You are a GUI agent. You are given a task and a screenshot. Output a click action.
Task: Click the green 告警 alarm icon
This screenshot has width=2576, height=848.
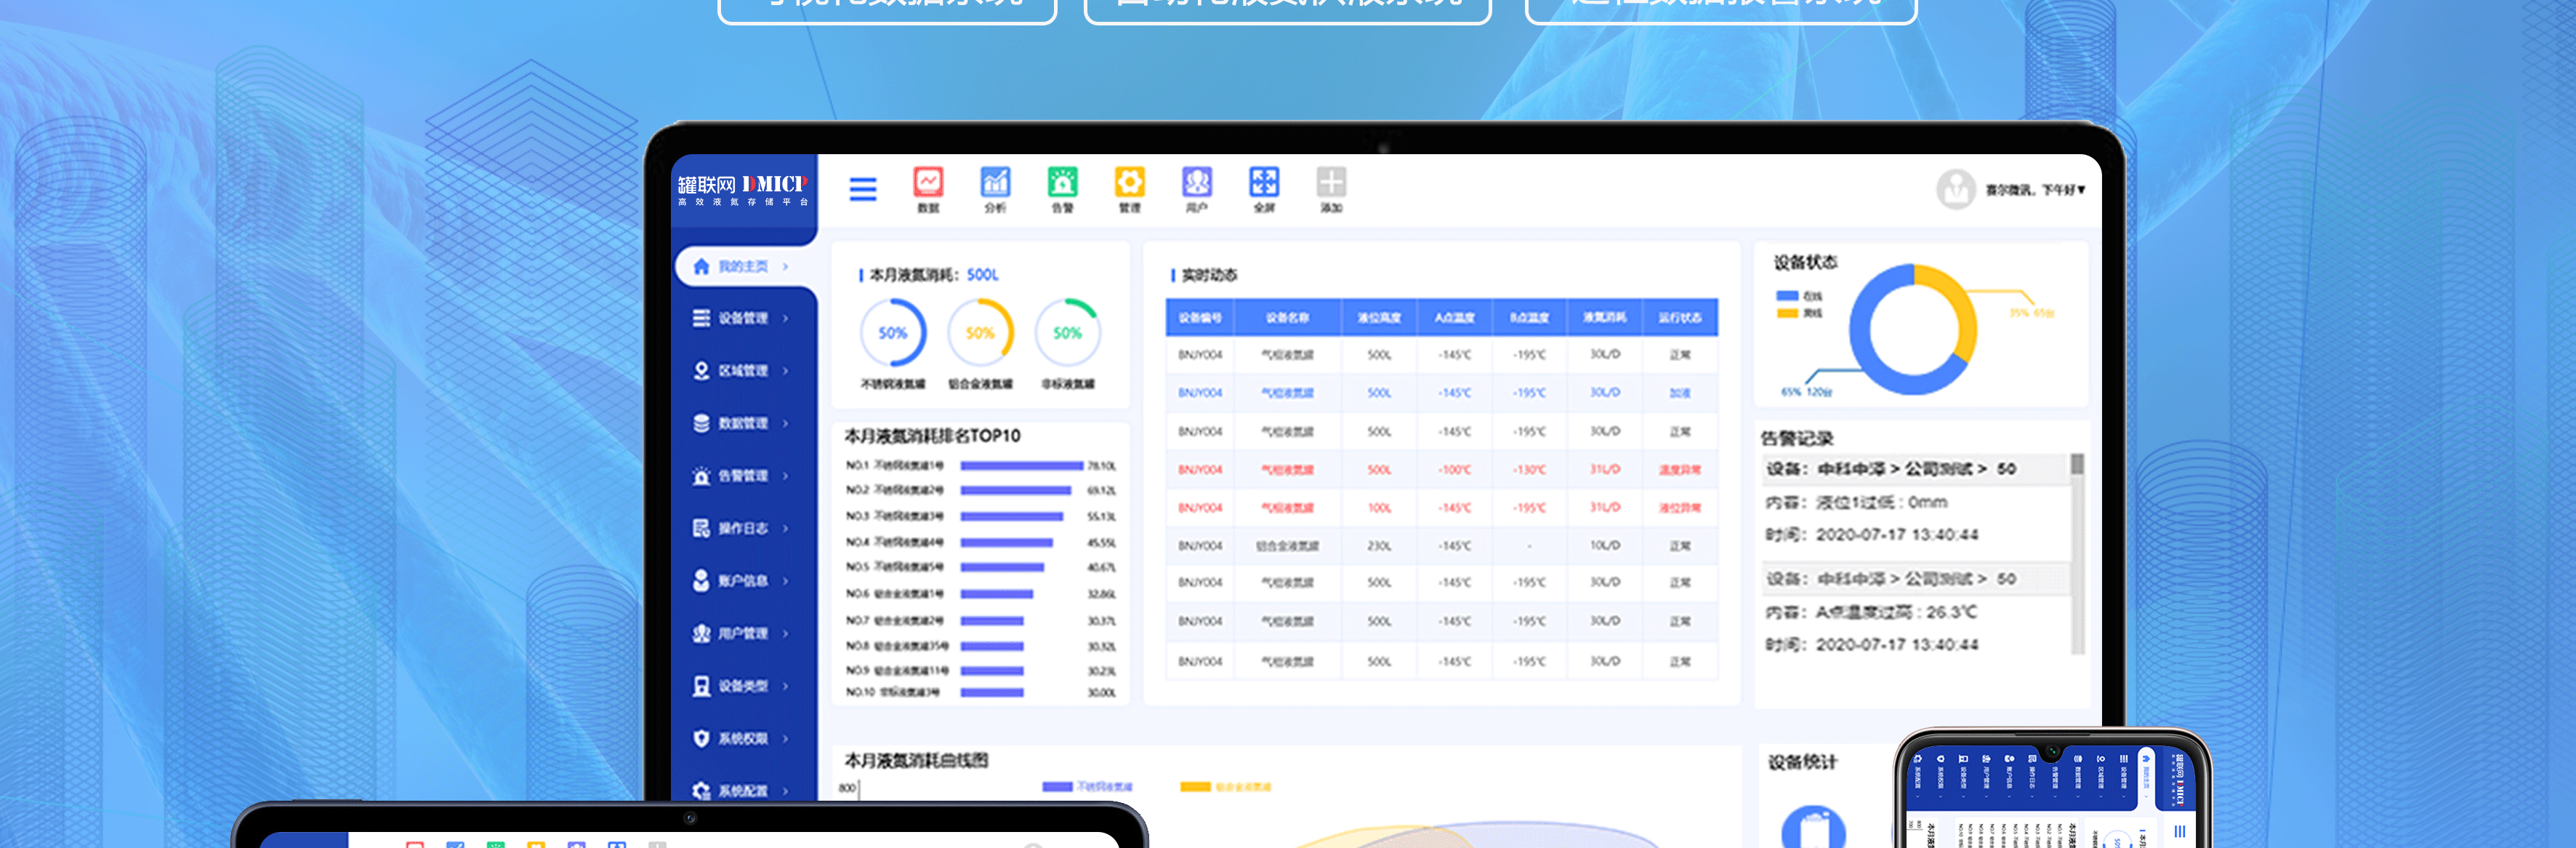click(x=1062, y=182)
